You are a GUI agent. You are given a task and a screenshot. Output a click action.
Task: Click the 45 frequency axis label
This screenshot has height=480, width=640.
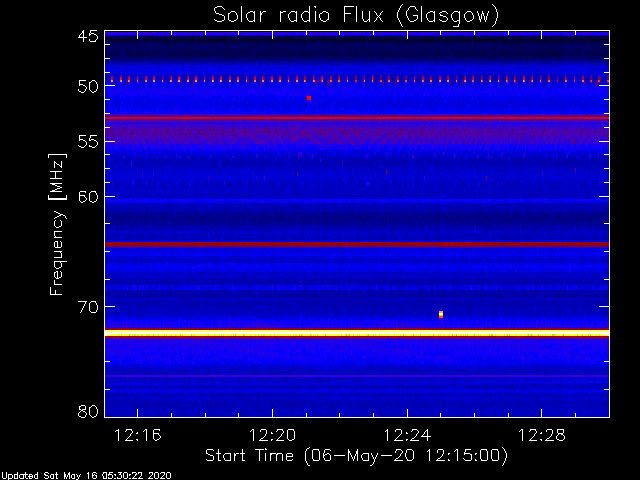tap(88, 36)
